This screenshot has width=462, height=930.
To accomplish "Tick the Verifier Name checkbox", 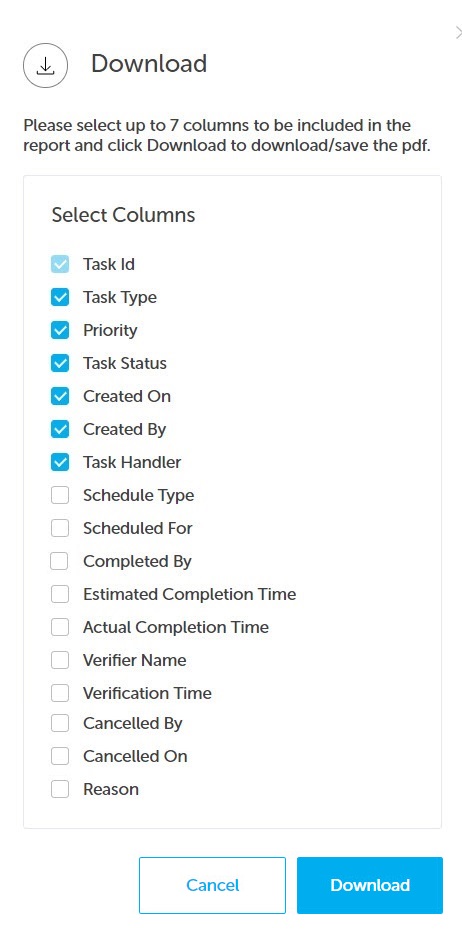I will 60,660.
